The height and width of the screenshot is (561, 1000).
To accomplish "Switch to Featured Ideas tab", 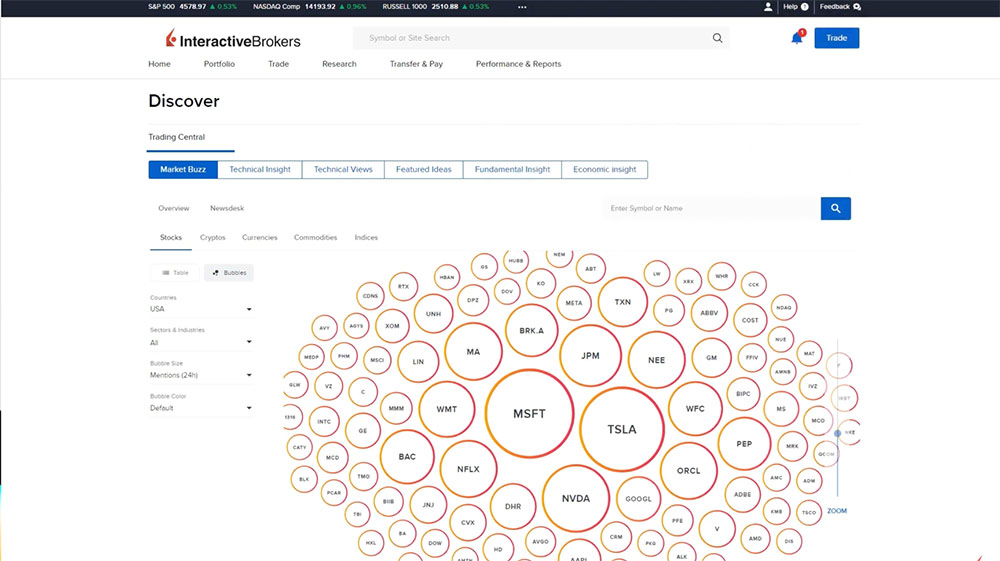I will coord(423,170).
